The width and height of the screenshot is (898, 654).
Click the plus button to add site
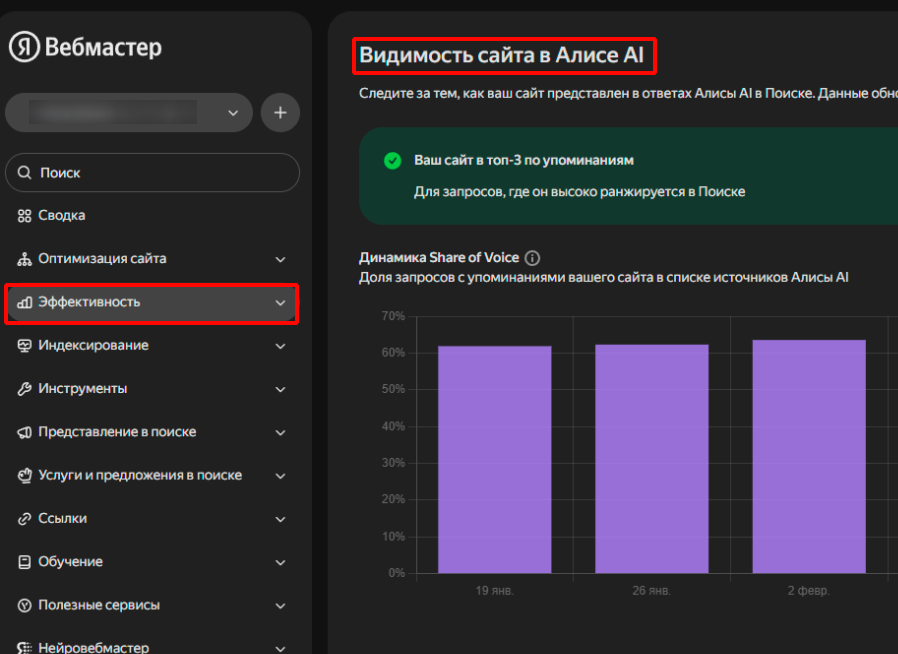(x=280, y=113)
